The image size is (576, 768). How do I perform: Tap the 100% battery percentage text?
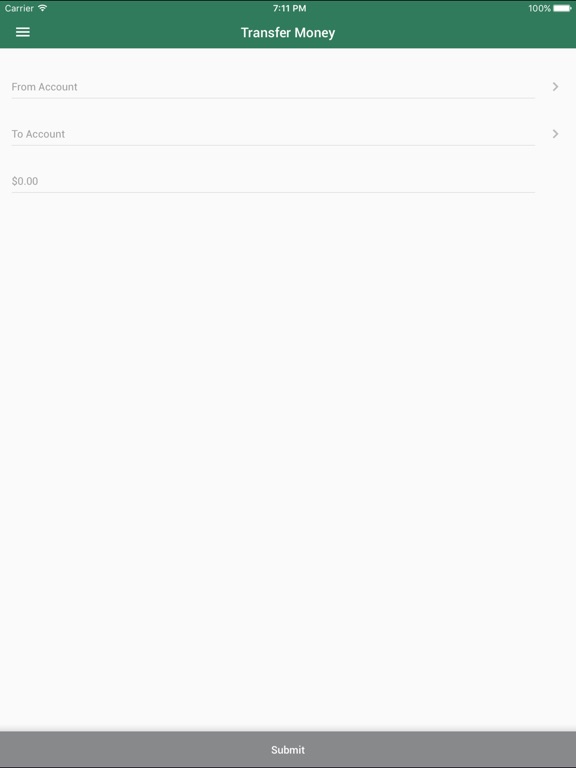coord(539,8)
